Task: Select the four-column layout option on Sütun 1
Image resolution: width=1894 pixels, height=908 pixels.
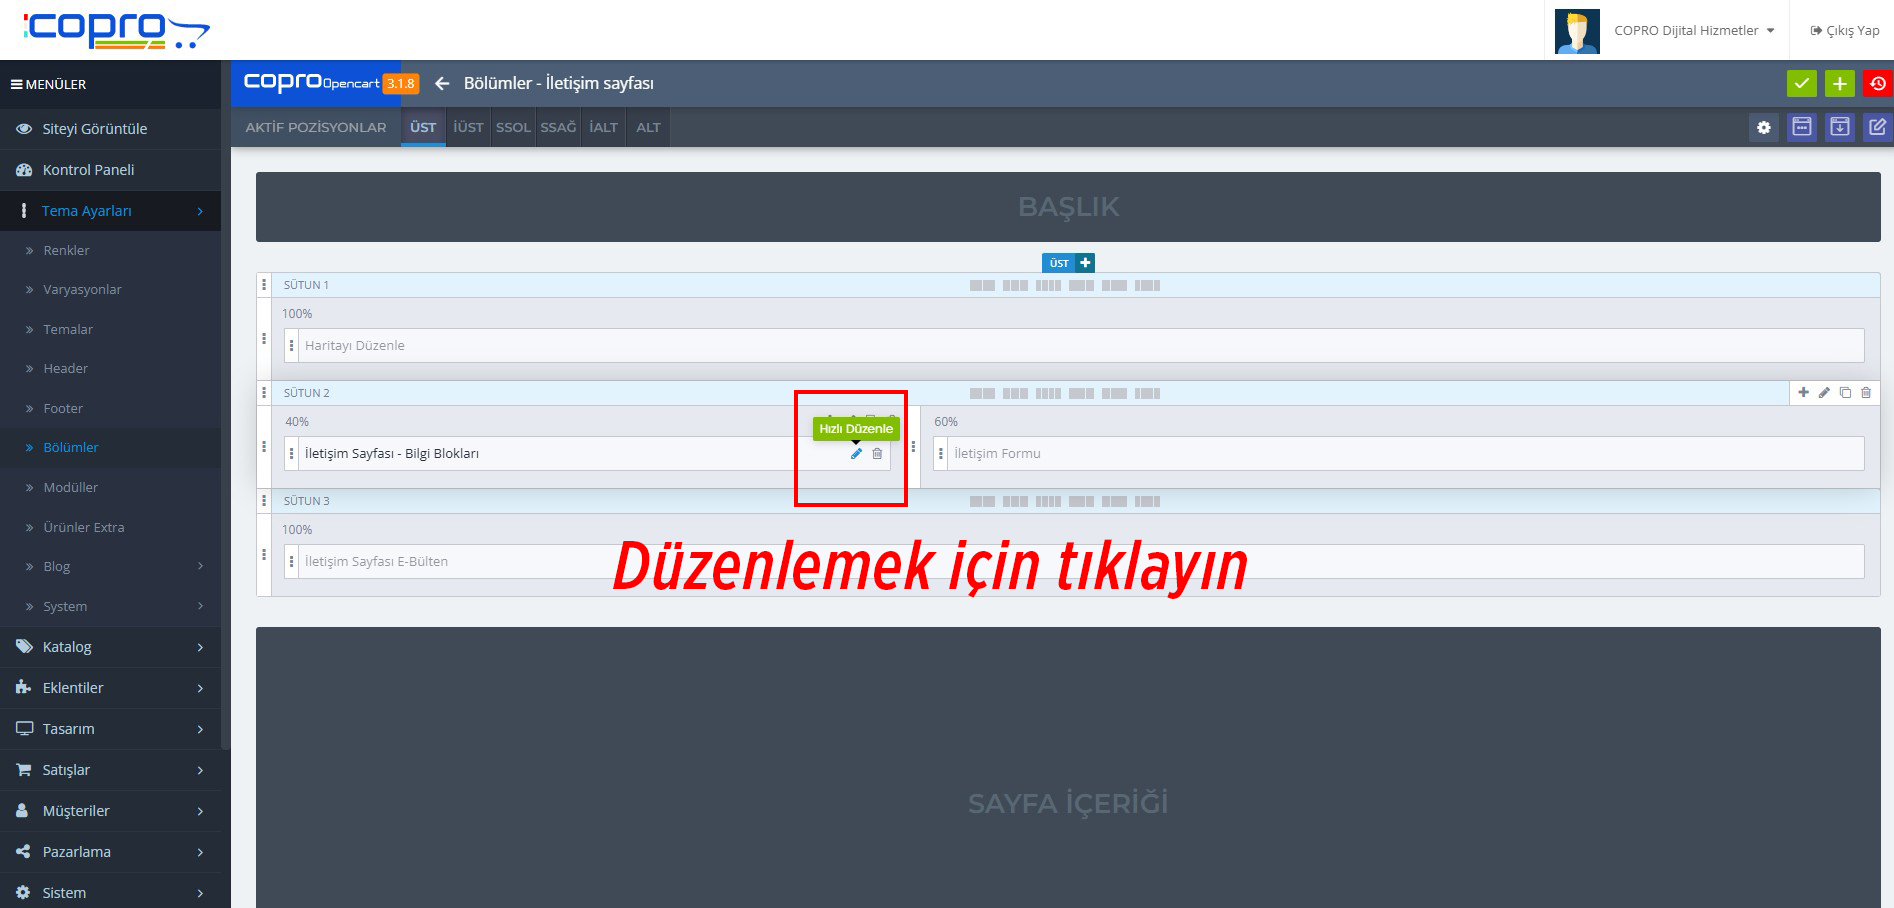Action: (x=1049, y=285)
